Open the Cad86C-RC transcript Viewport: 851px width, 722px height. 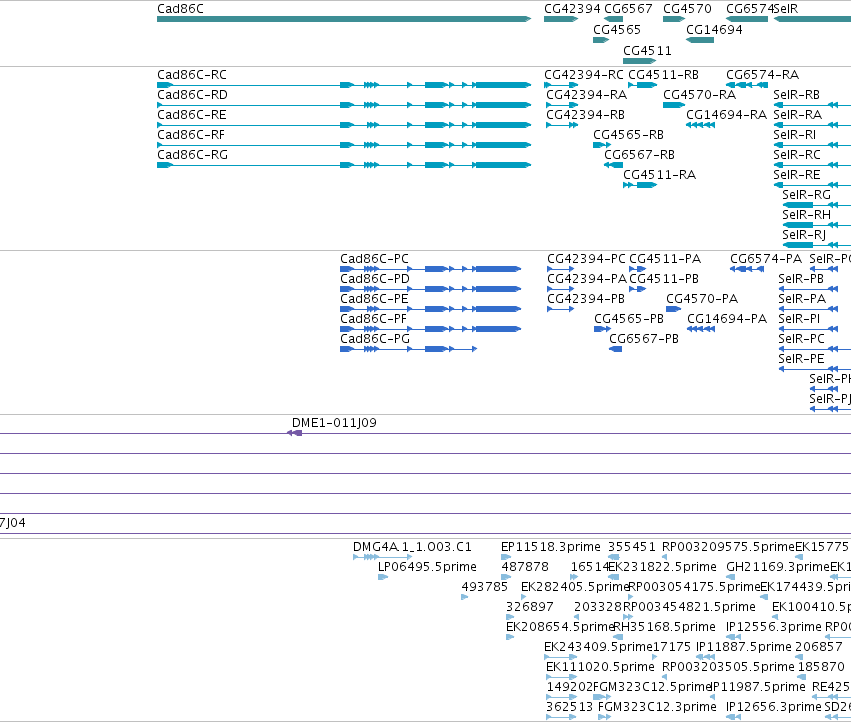pyautogui.click(x=344, y=85)
